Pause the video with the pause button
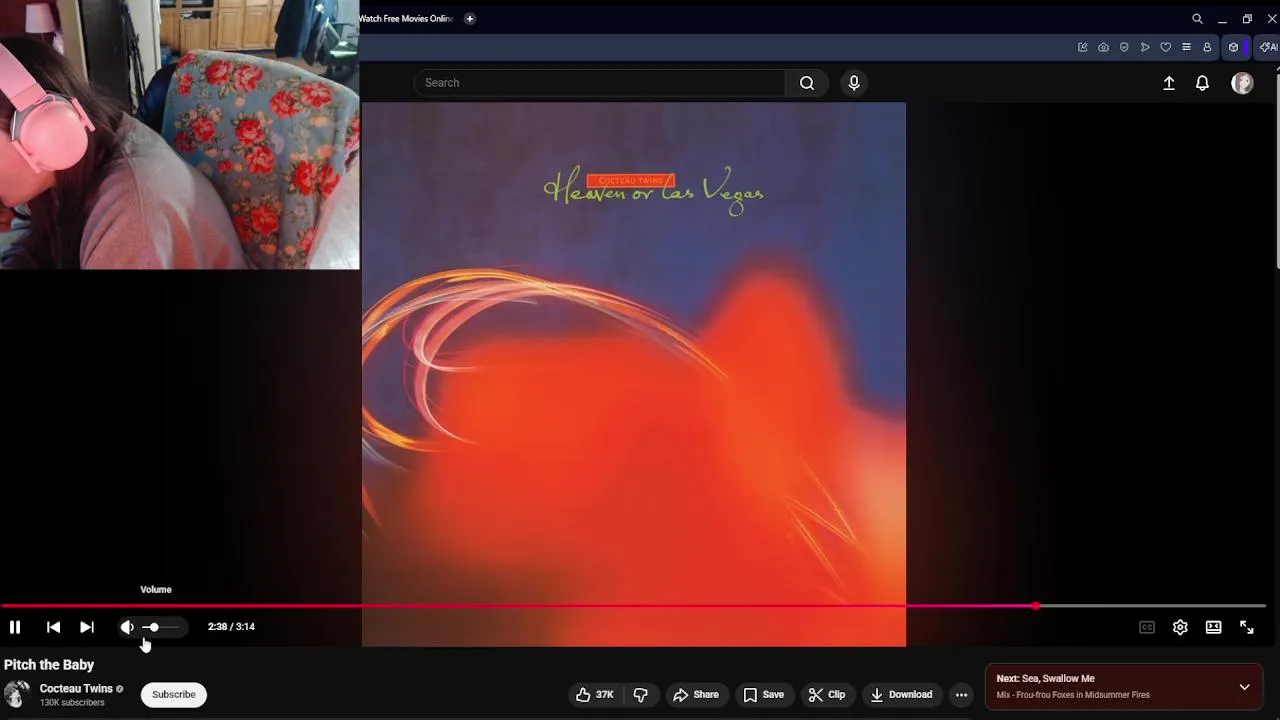This screenshot has width=1280, height=720. (15, 627)
